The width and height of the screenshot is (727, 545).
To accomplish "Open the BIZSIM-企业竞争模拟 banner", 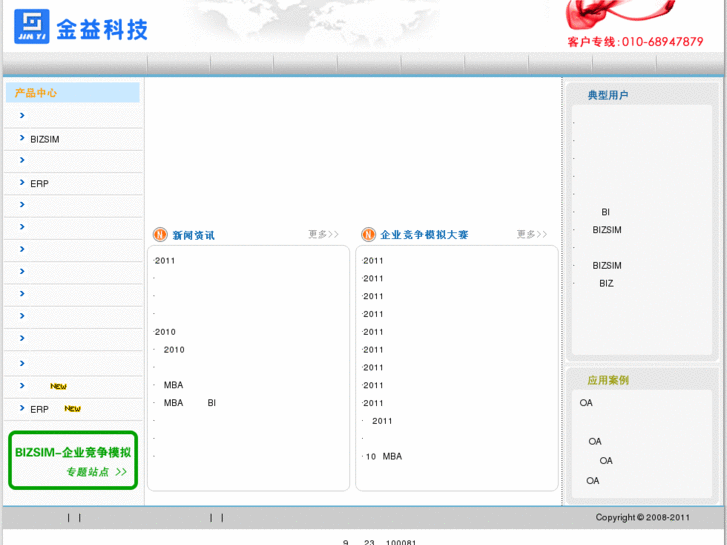I will pyautogui.click(x=73, y=460).
